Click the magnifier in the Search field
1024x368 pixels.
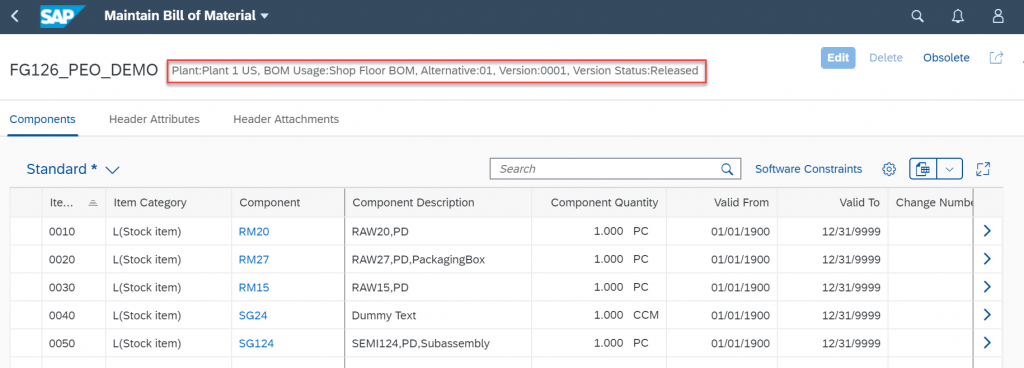(727, 169)
